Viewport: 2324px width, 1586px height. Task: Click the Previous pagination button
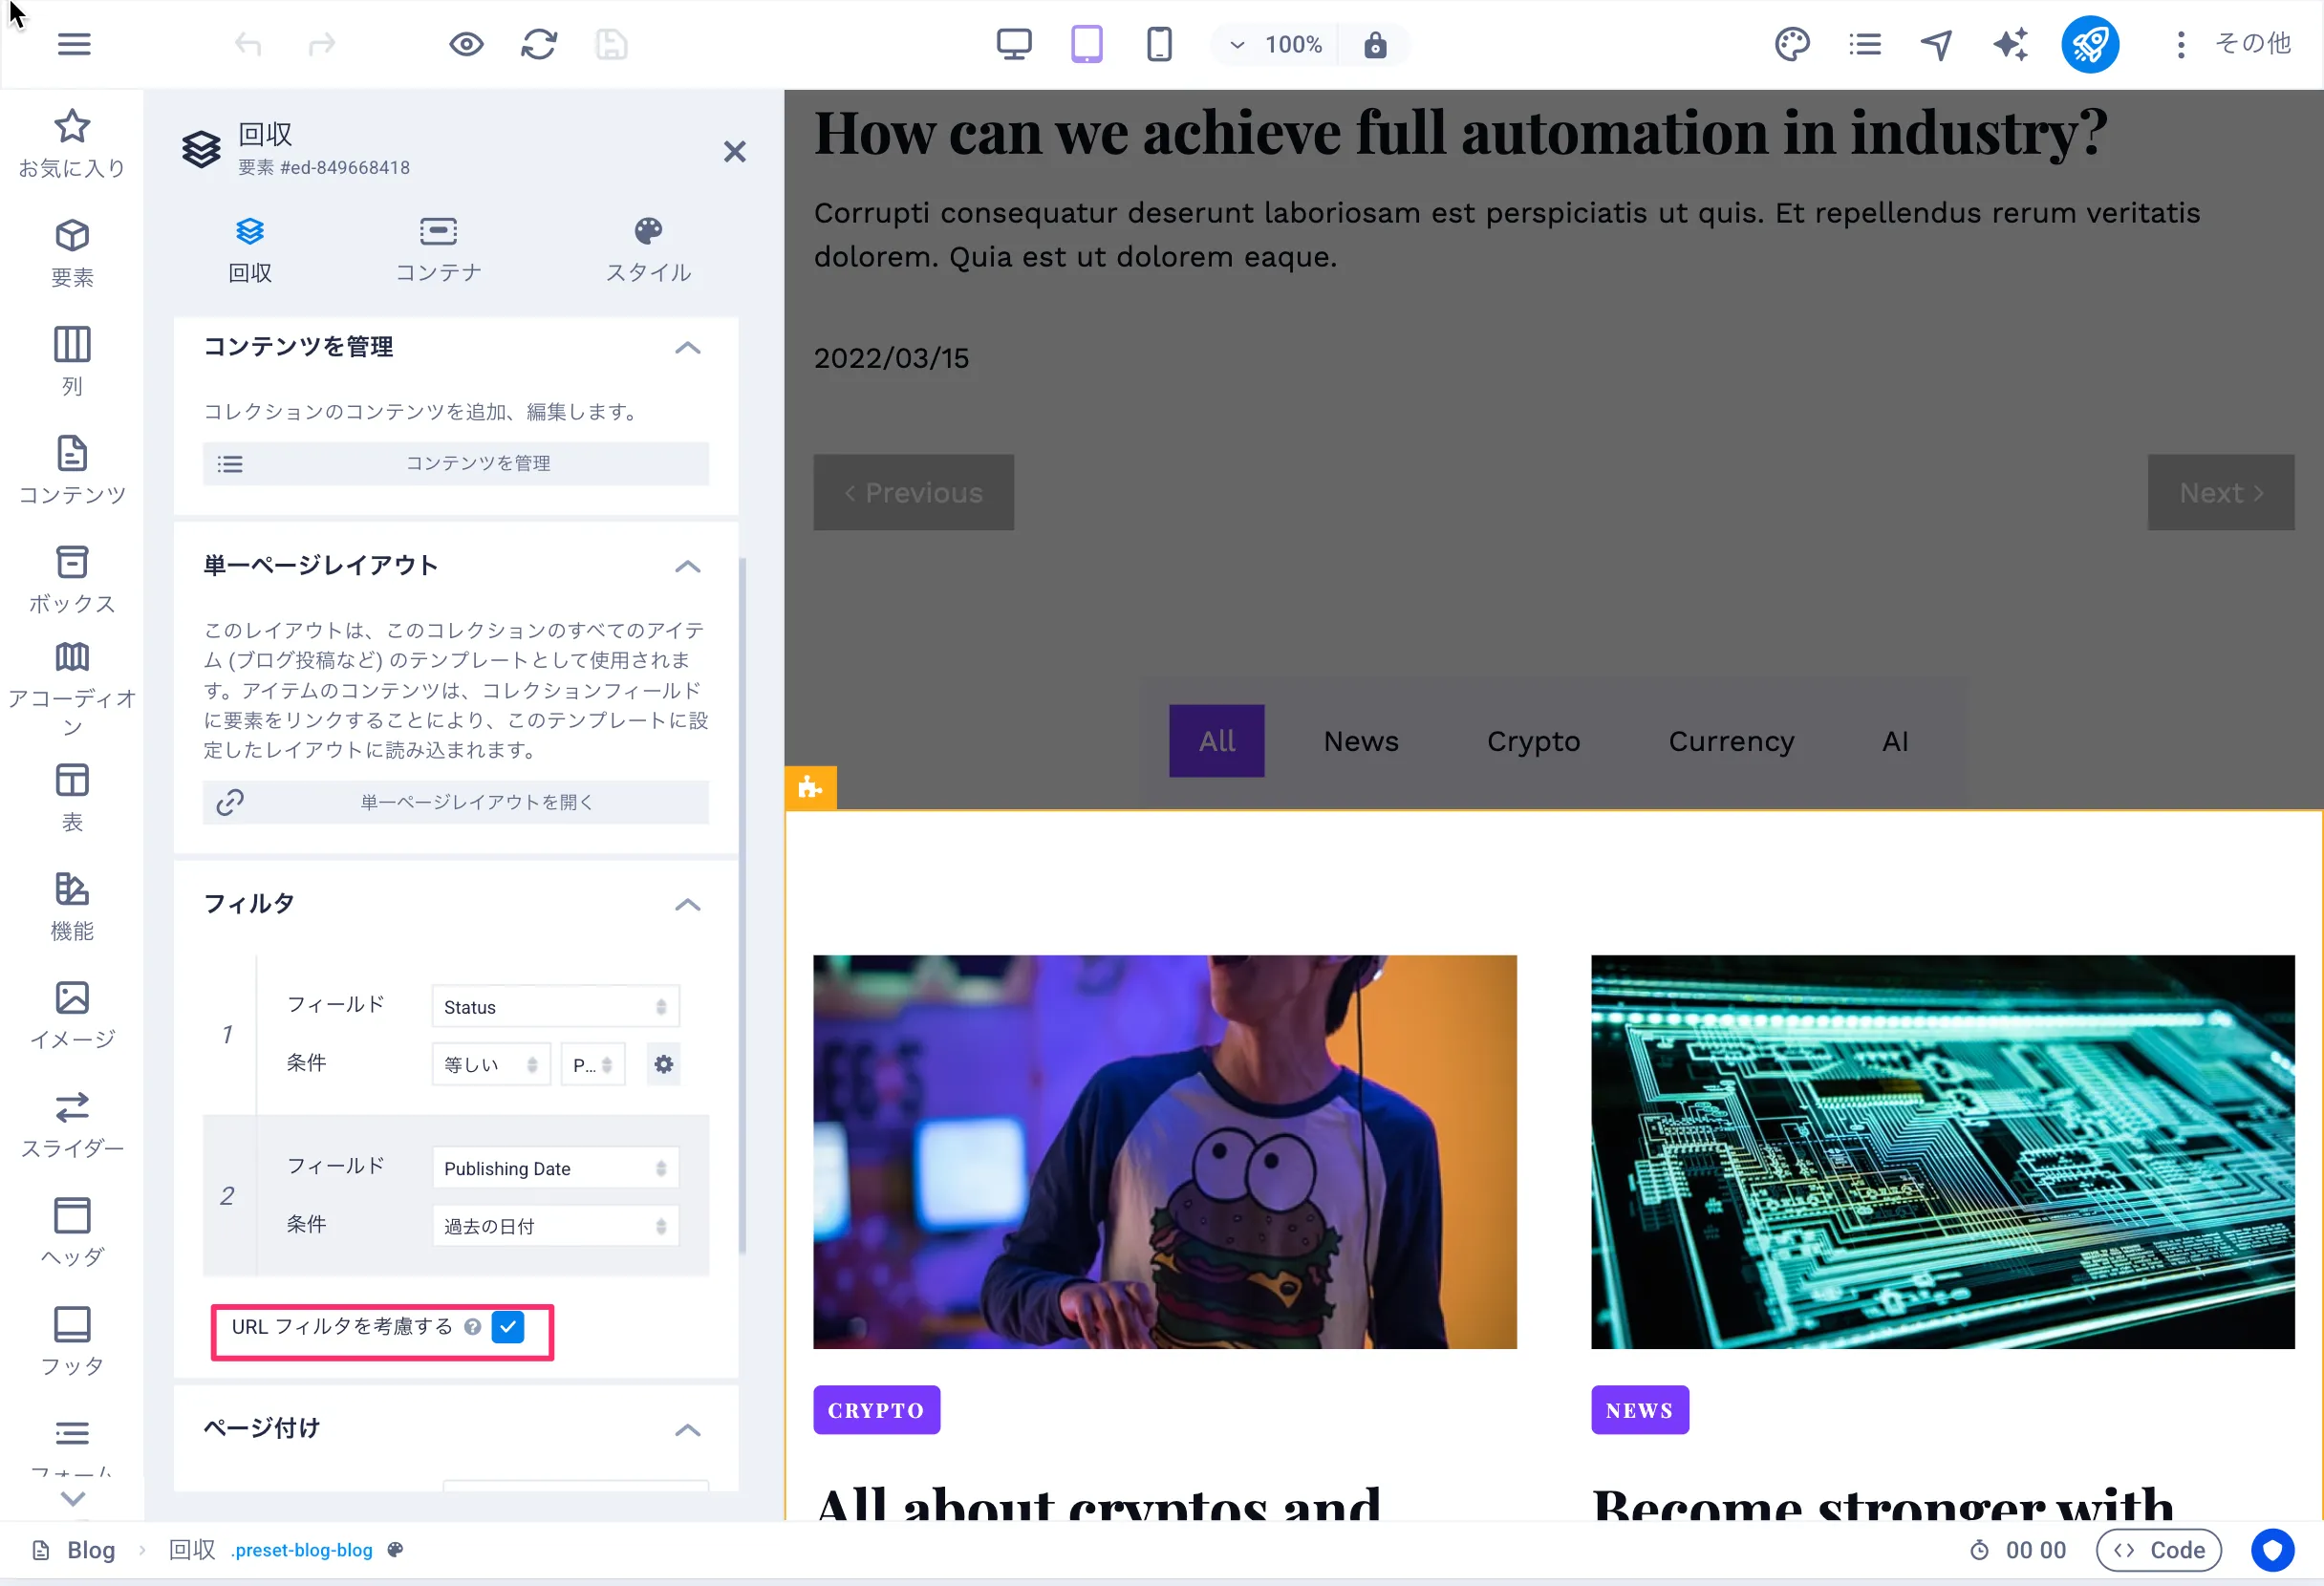[x=914, y=493]
